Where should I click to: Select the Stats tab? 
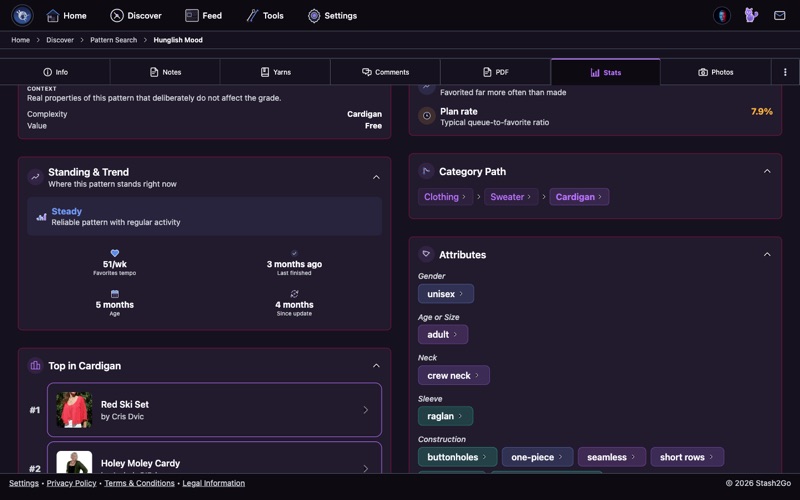606,72
